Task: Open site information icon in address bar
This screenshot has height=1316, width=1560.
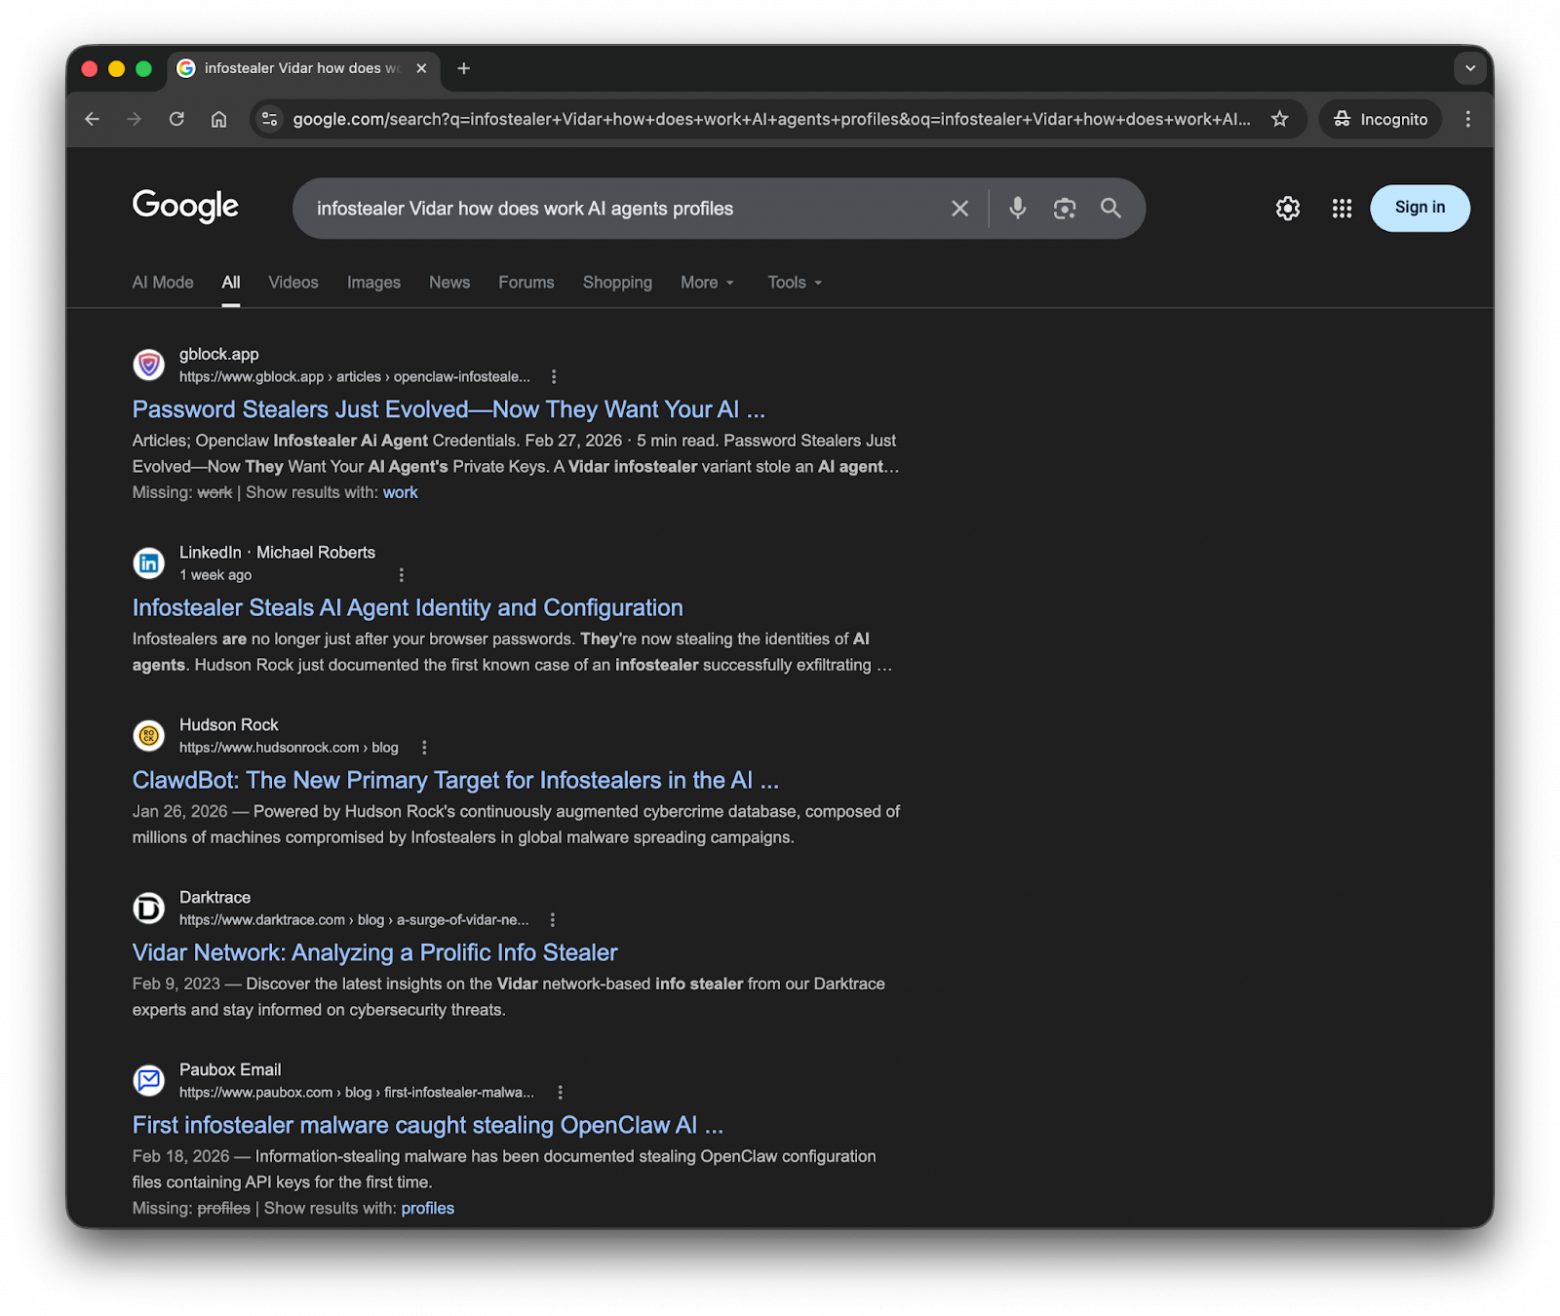Action: pos(269,119)
